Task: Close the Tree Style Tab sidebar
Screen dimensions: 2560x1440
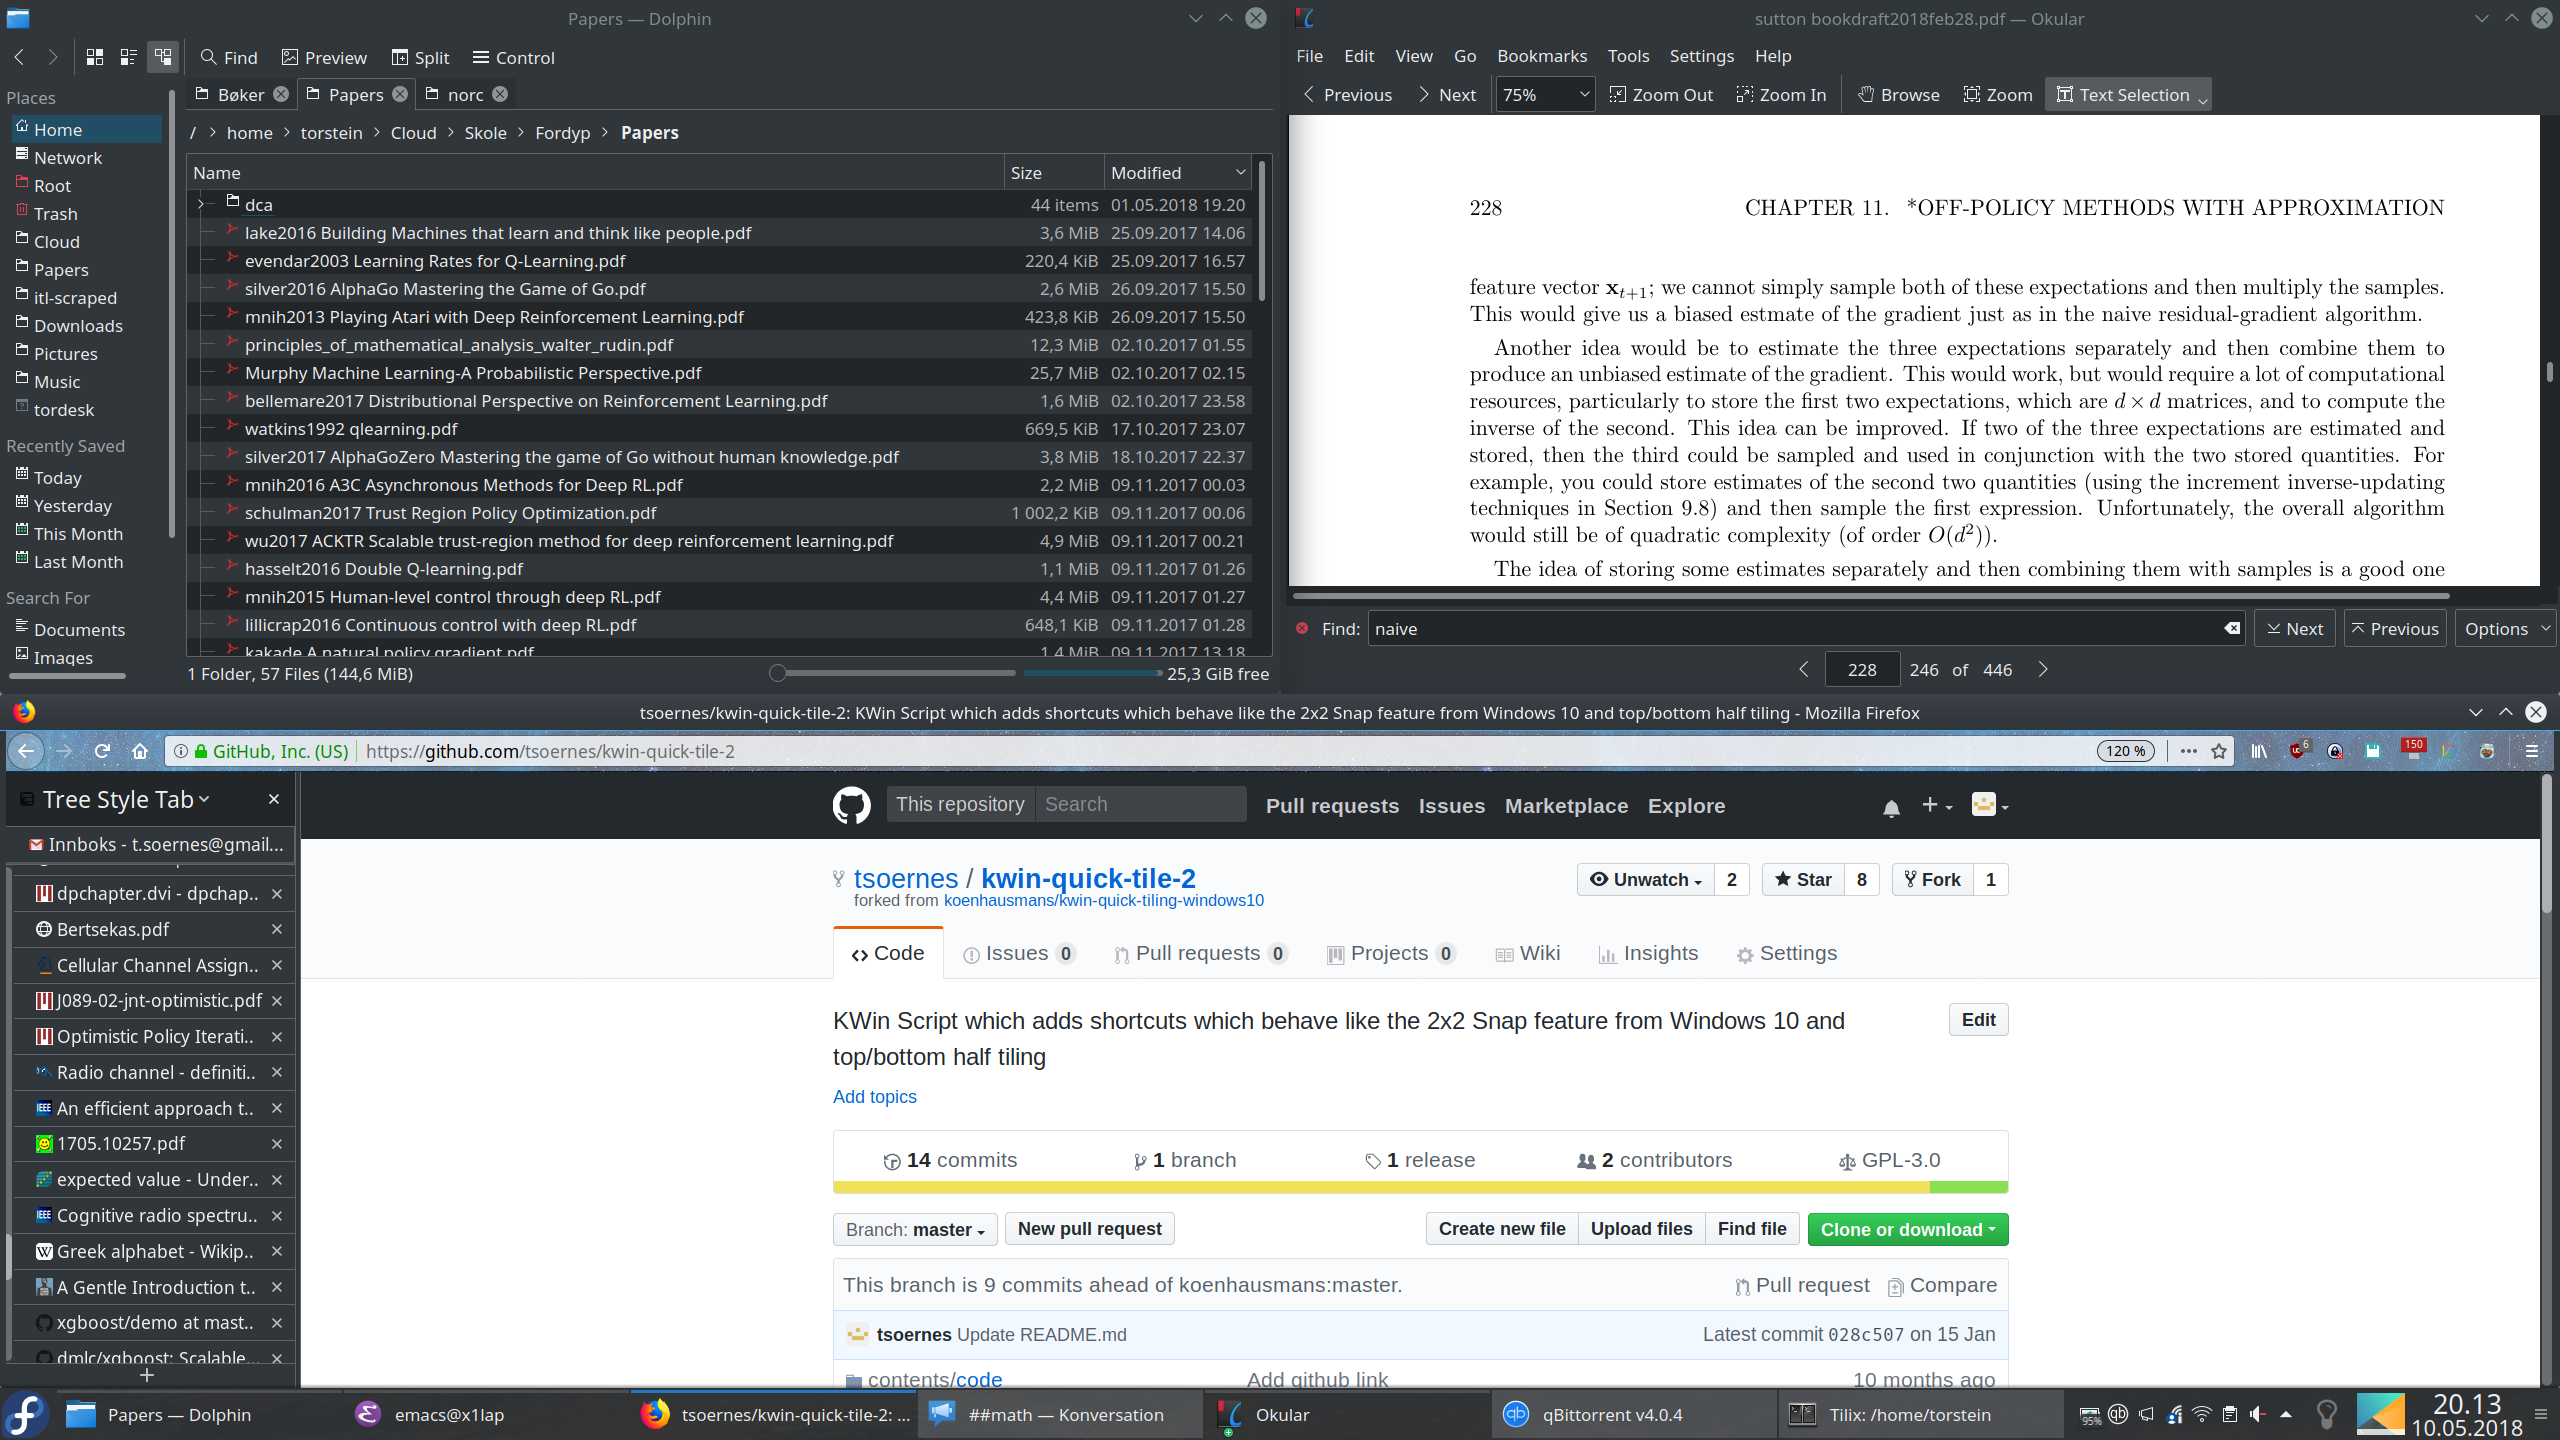Action: pos(274,799)
